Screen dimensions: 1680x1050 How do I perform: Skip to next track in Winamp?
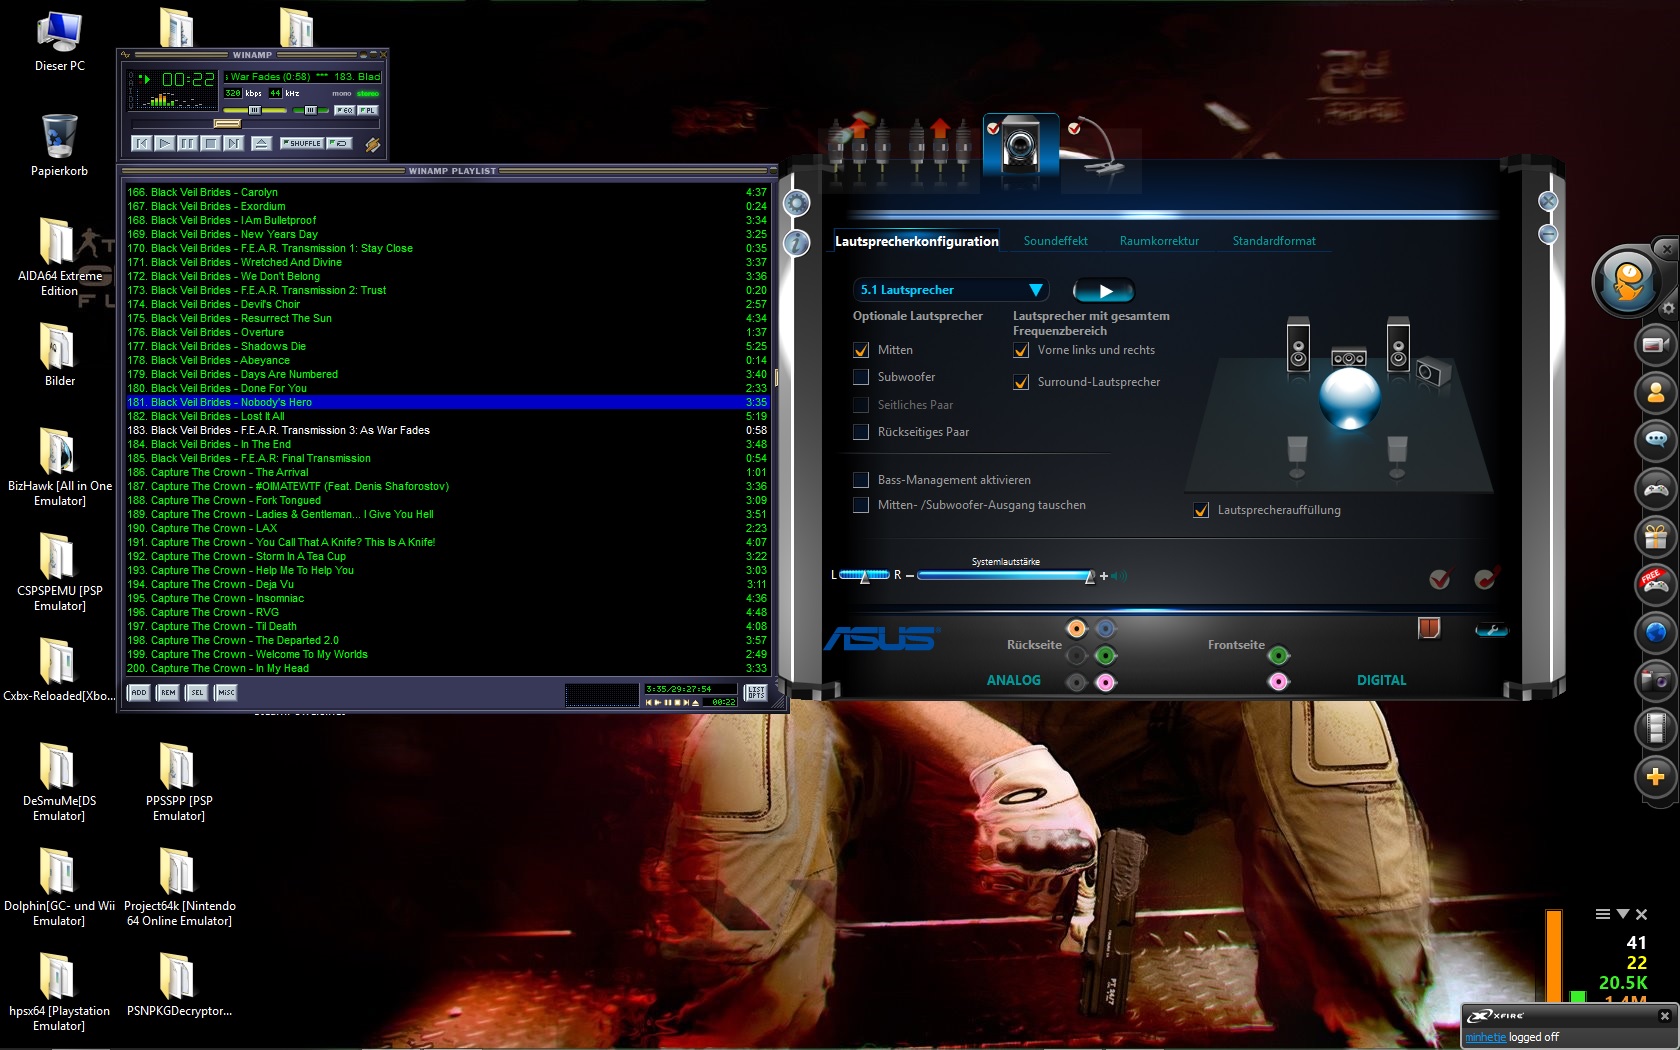233,143
